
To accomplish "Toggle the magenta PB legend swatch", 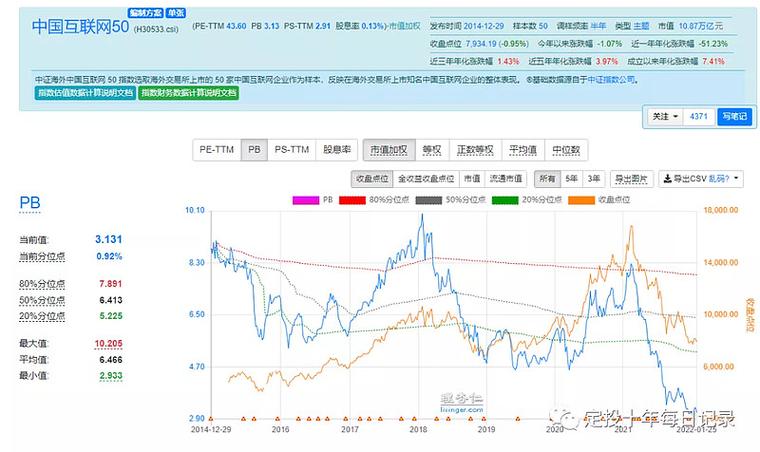I will [x=306, y=200].
